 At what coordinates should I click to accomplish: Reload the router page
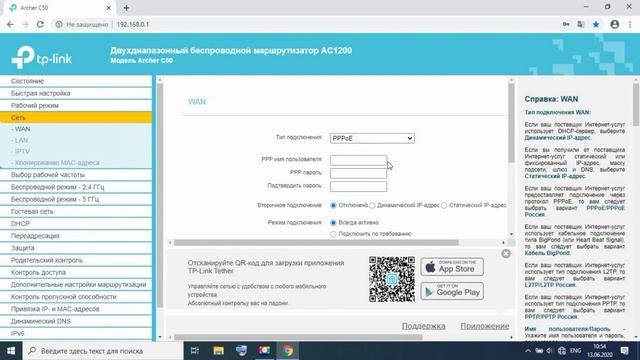(x=40, y=24)
